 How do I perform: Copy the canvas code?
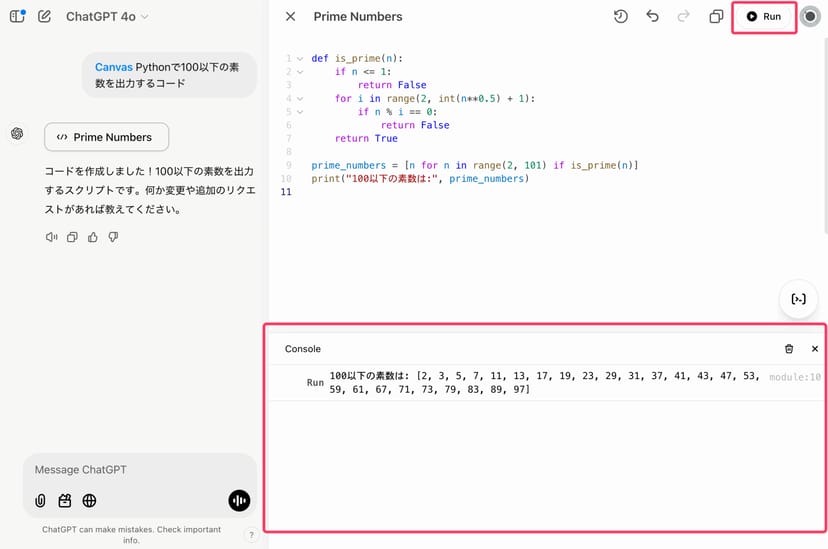pos(716,17)
